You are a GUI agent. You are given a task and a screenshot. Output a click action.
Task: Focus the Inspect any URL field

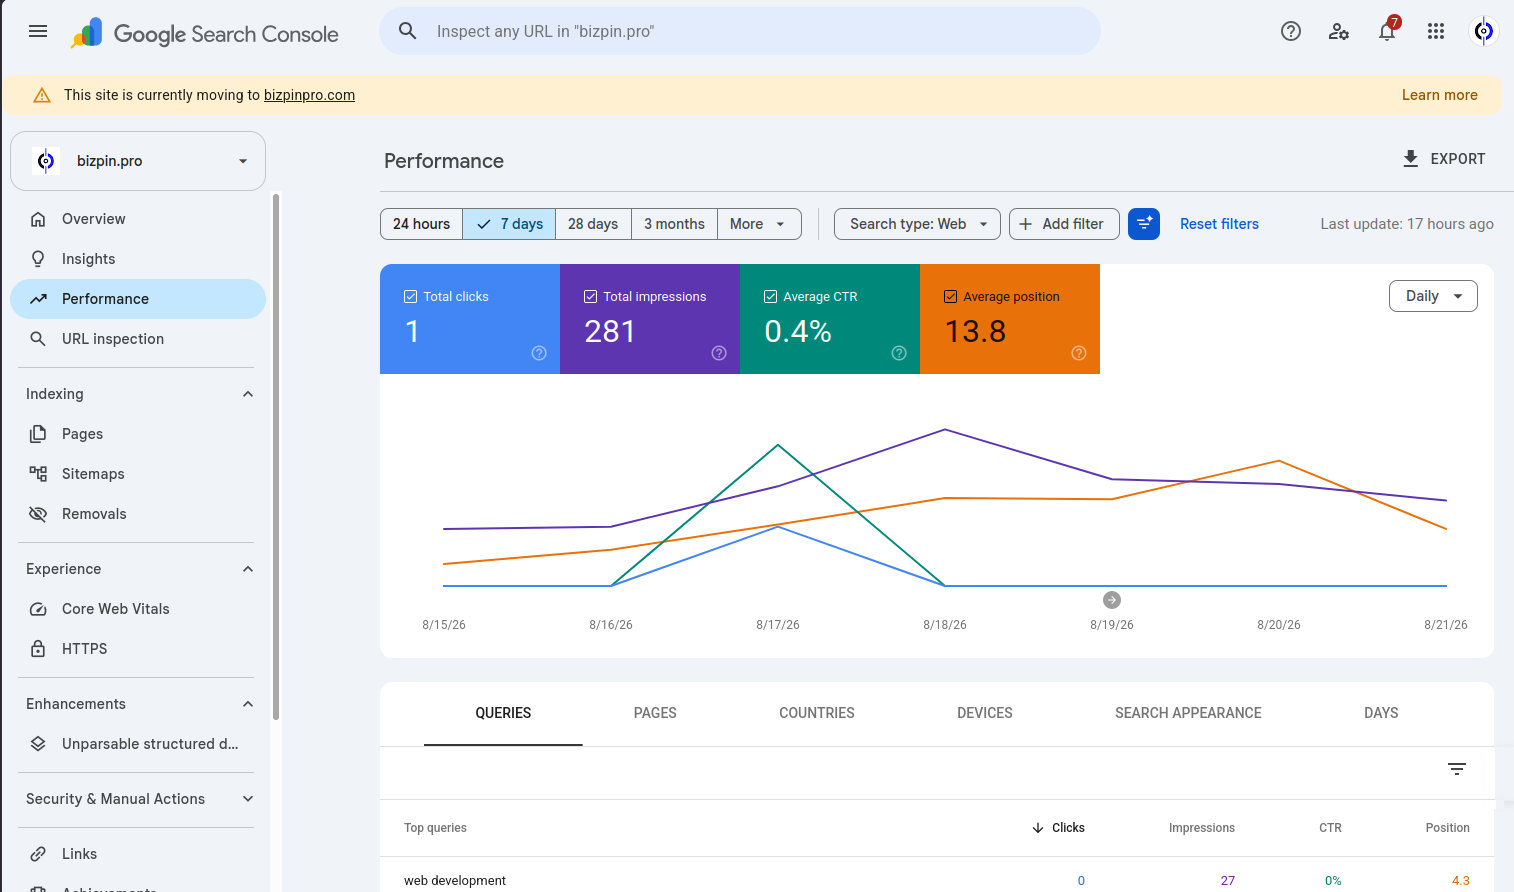click(x=740, y=31)
